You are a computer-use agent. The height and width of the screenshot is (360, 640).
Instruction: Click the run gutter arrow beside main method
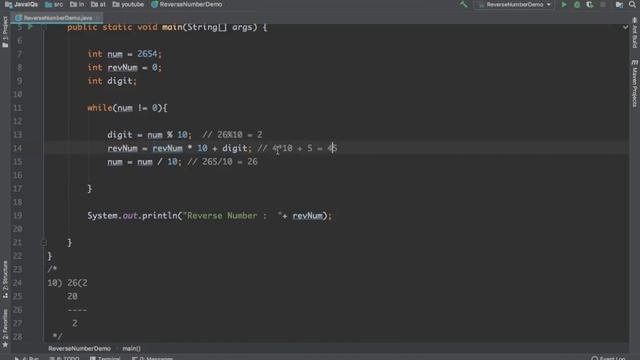point(30,27)
